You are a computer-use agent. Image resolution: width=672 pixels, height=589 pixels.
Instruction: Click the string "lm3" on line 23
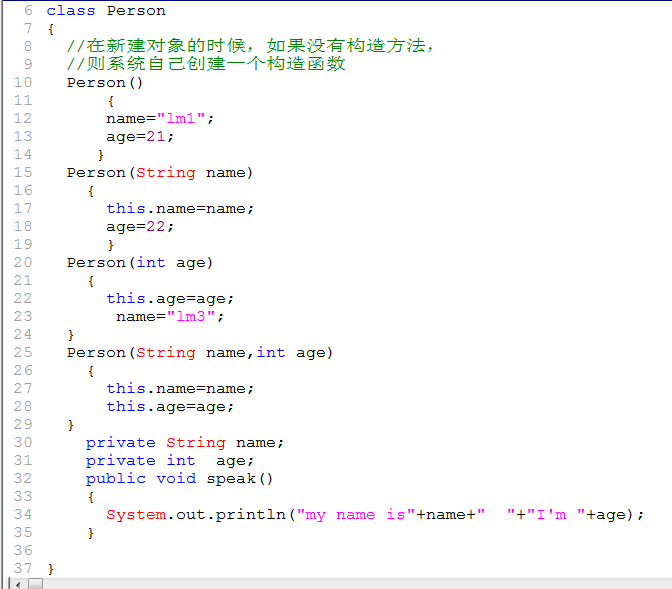coord(191,316)
